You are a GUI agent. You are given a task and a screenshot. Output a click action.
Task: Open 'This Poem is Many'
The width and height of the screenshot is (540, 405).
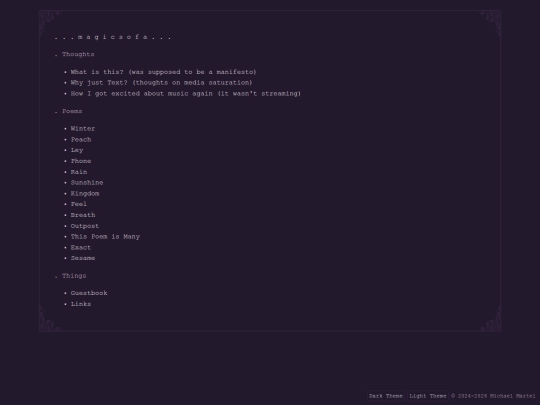[105, 237]
